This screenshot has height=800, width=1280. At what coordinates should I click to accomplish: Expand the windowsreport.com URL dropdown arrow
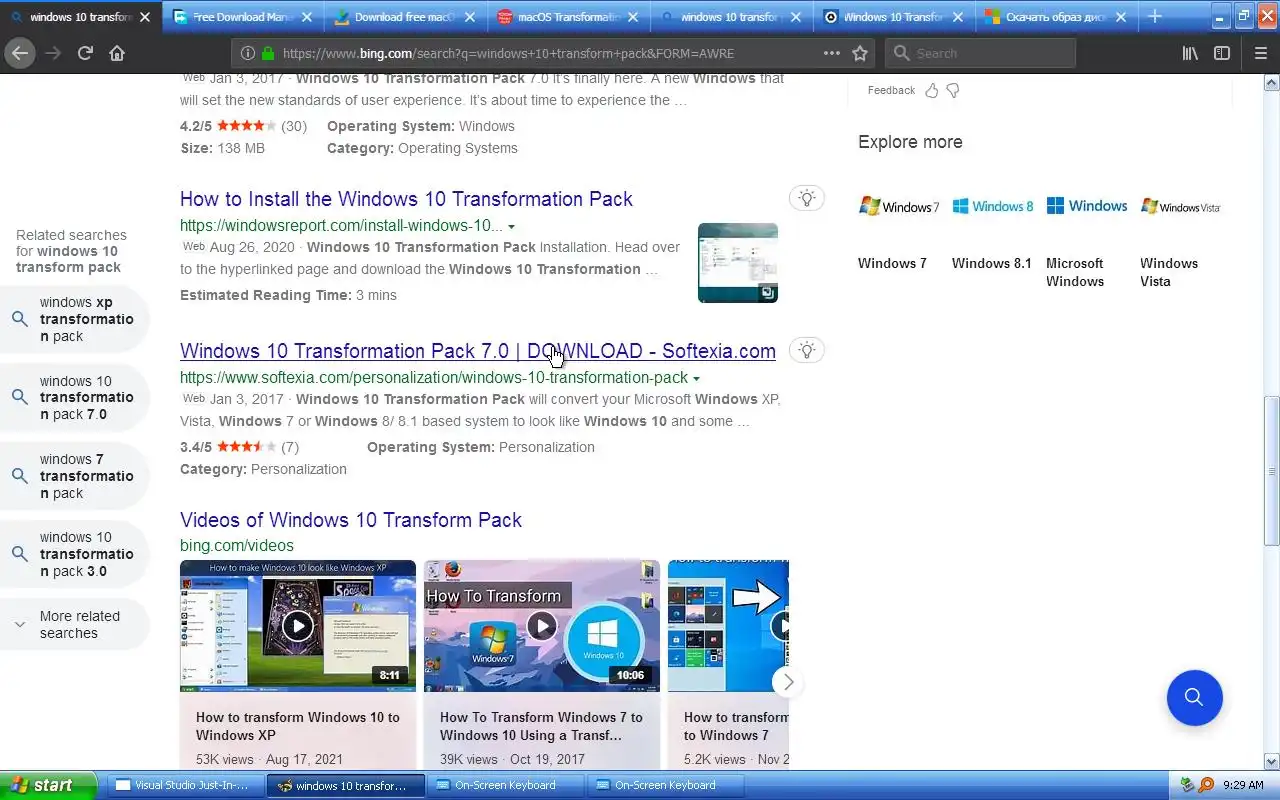[x=512, y=227]
